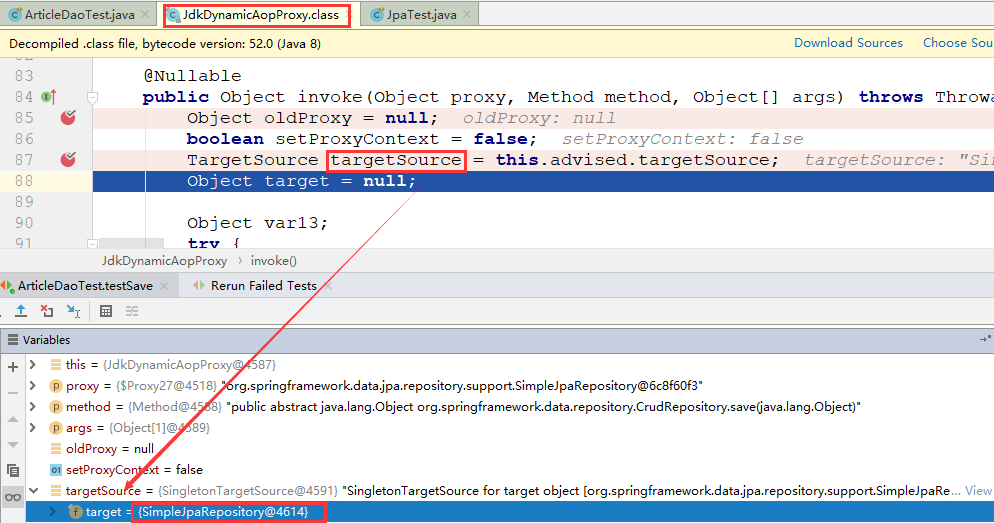Expand the 'this' variable node

(33, 365)
